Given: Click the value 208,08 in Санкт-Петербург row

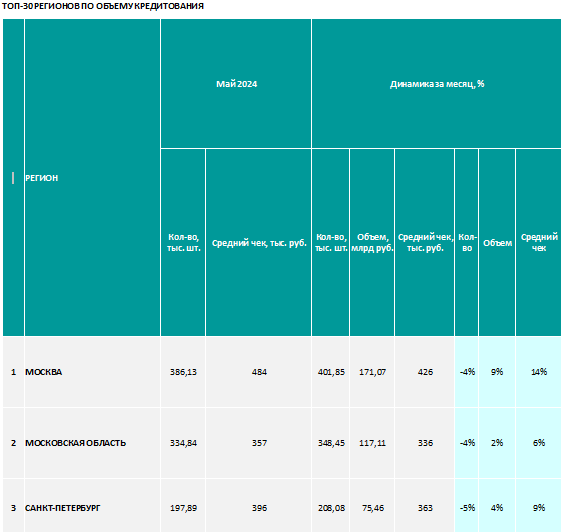Looking at the screenshot, I should click(x=331, y=508).
